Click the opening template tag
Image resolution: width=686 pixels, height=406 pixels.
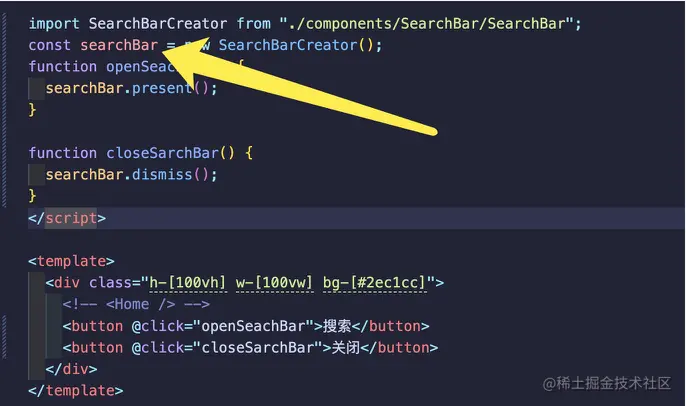click(x=71, y=261)
